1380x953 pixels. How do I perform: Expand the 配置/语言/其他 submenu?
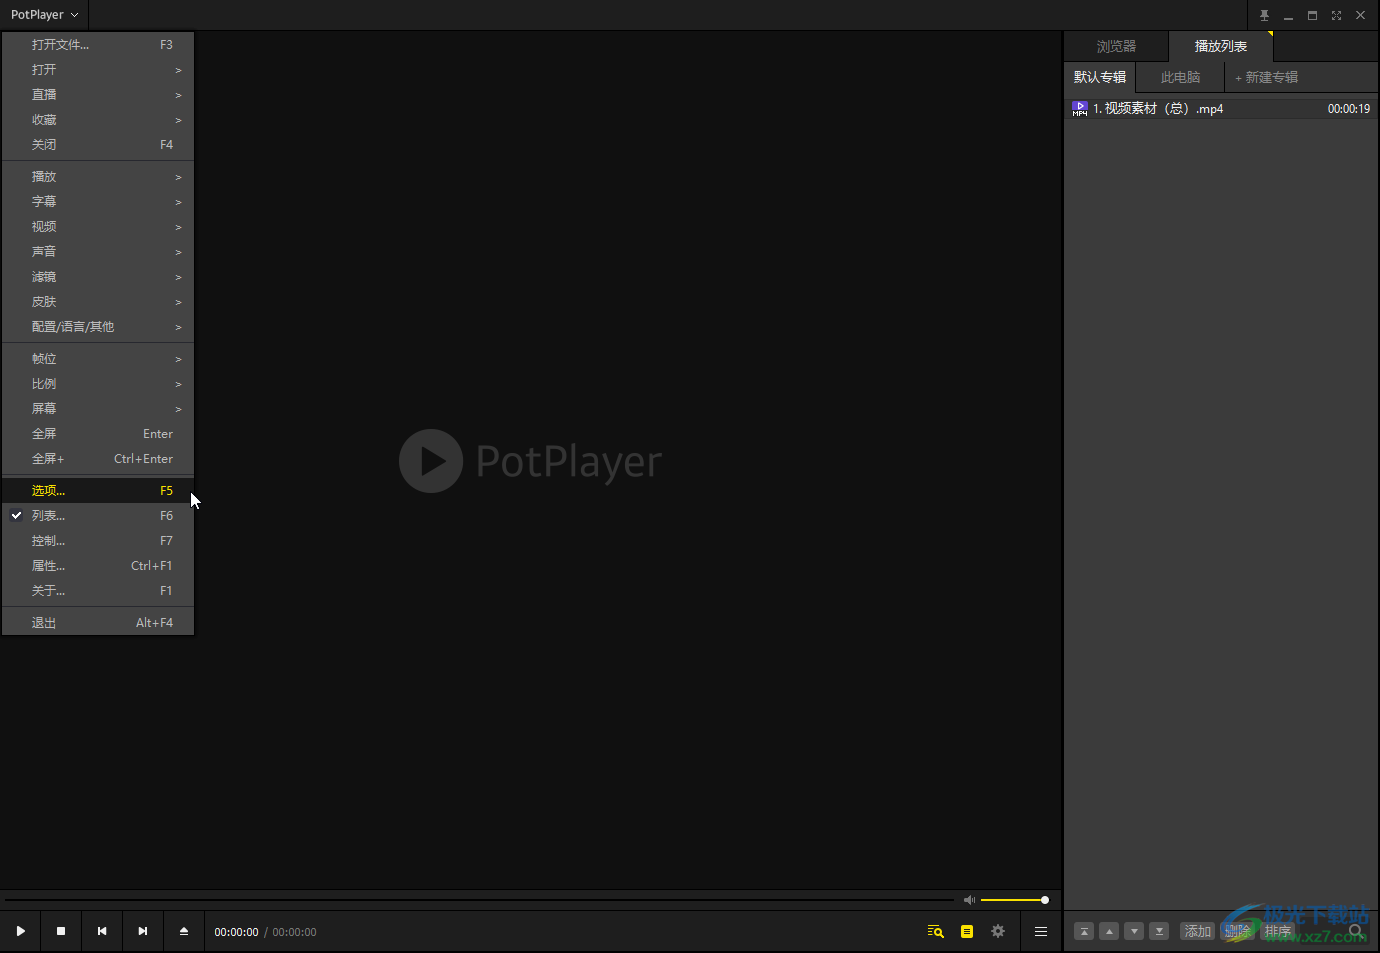pyautogui.click(x=98, y=327)
